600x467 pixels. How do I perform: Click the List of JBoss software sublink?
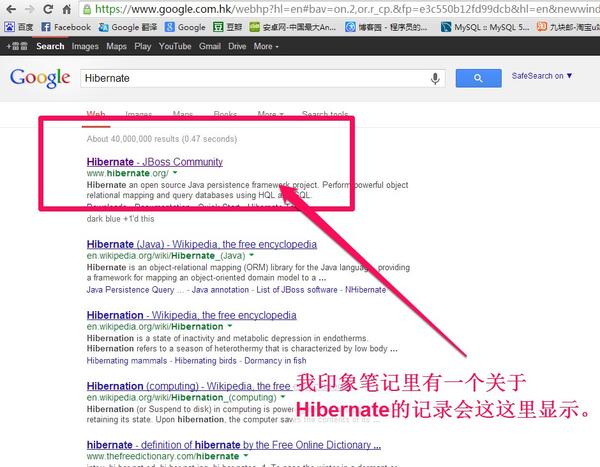coord(297,290)
